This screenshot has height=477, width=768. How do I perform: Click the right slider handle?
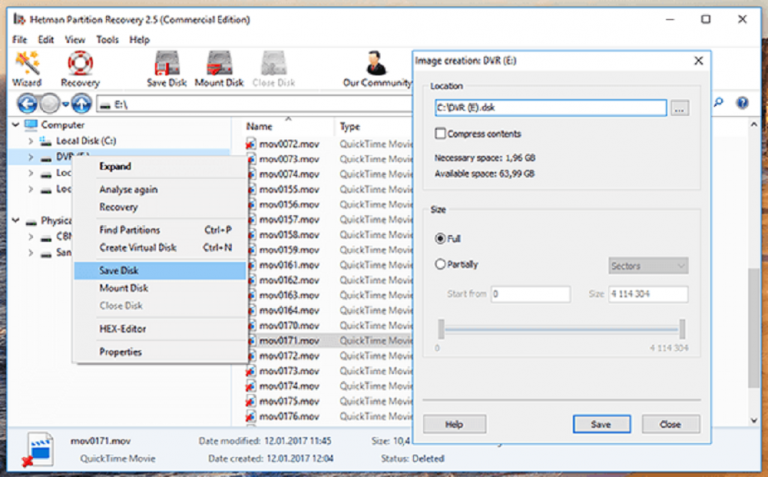tap(682, 329)
